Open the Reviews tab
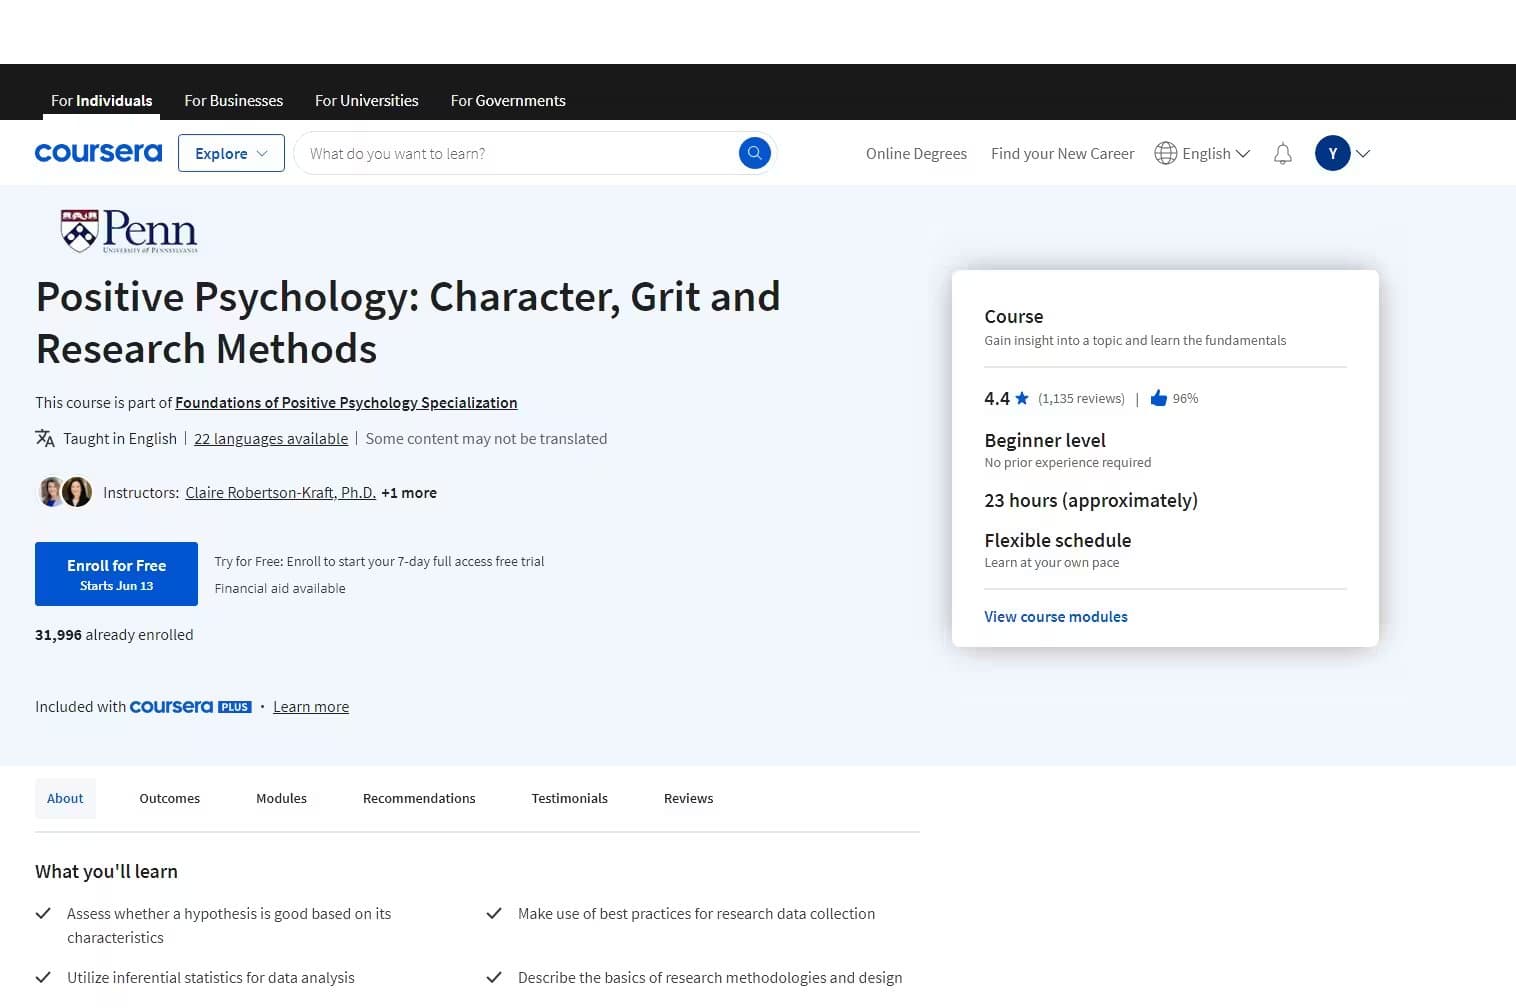 click(x=688, y=798)
